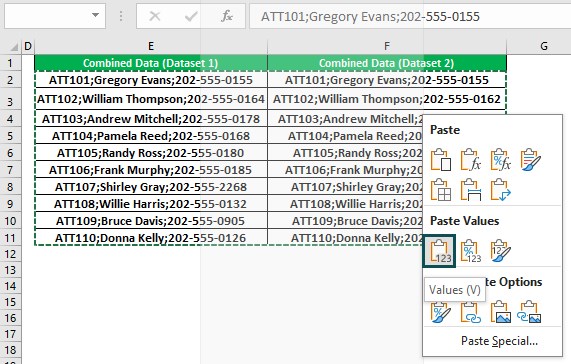
Task: Click cell ATT102;William Thompson;202-555-0162 in column F
Action: (387, 99)
